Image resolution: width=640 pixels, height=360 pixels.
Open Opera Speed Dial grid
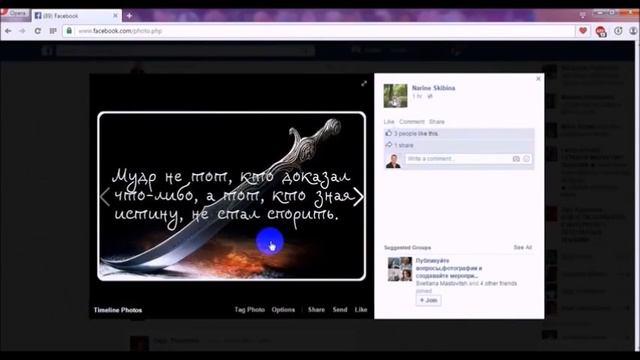(x=53, y=31)
